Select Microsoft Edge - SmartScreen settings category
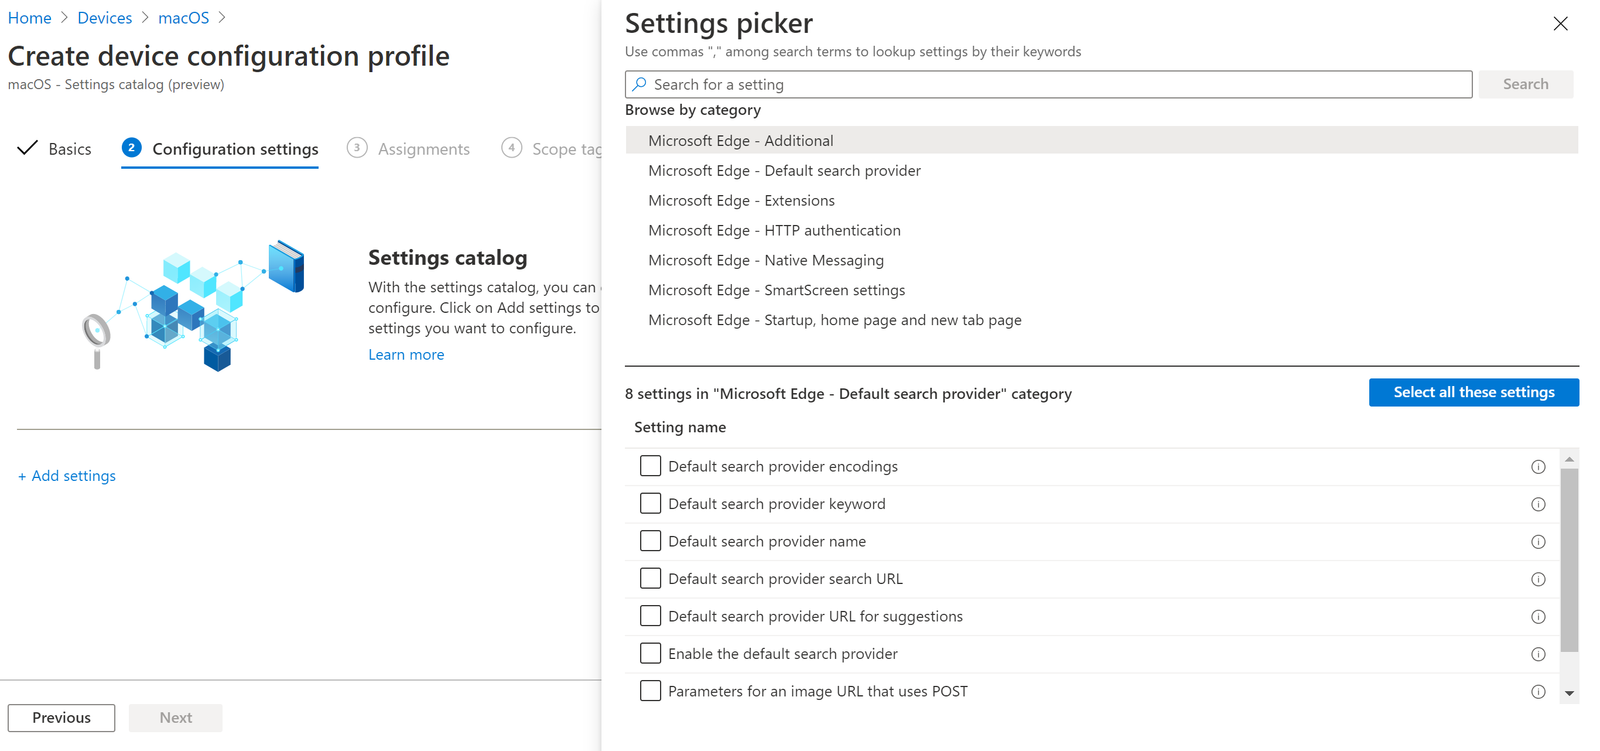The image size is (1600, 751). [x=1101, y=290]
